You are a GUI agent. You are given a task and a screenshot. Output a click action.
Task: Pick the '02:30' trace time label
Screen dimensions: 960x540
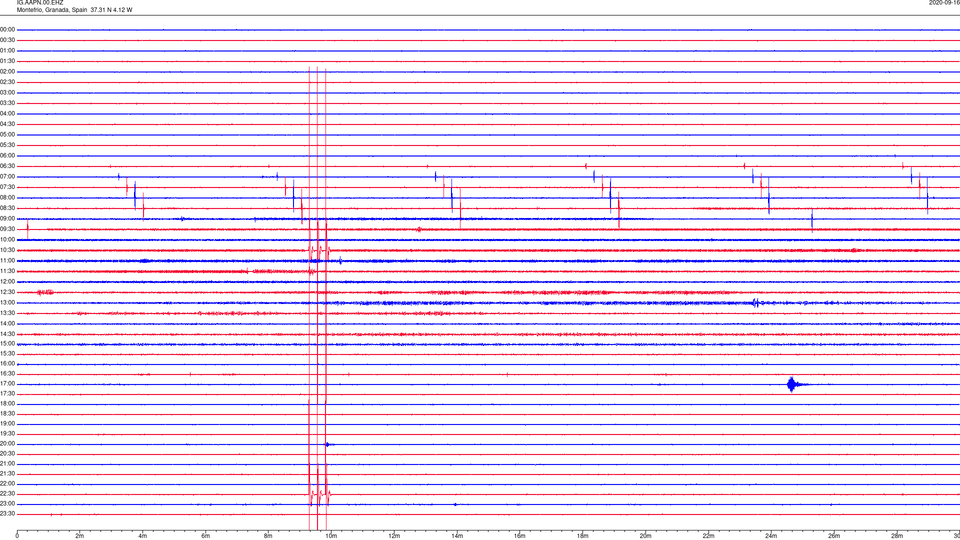click(7, 82)
